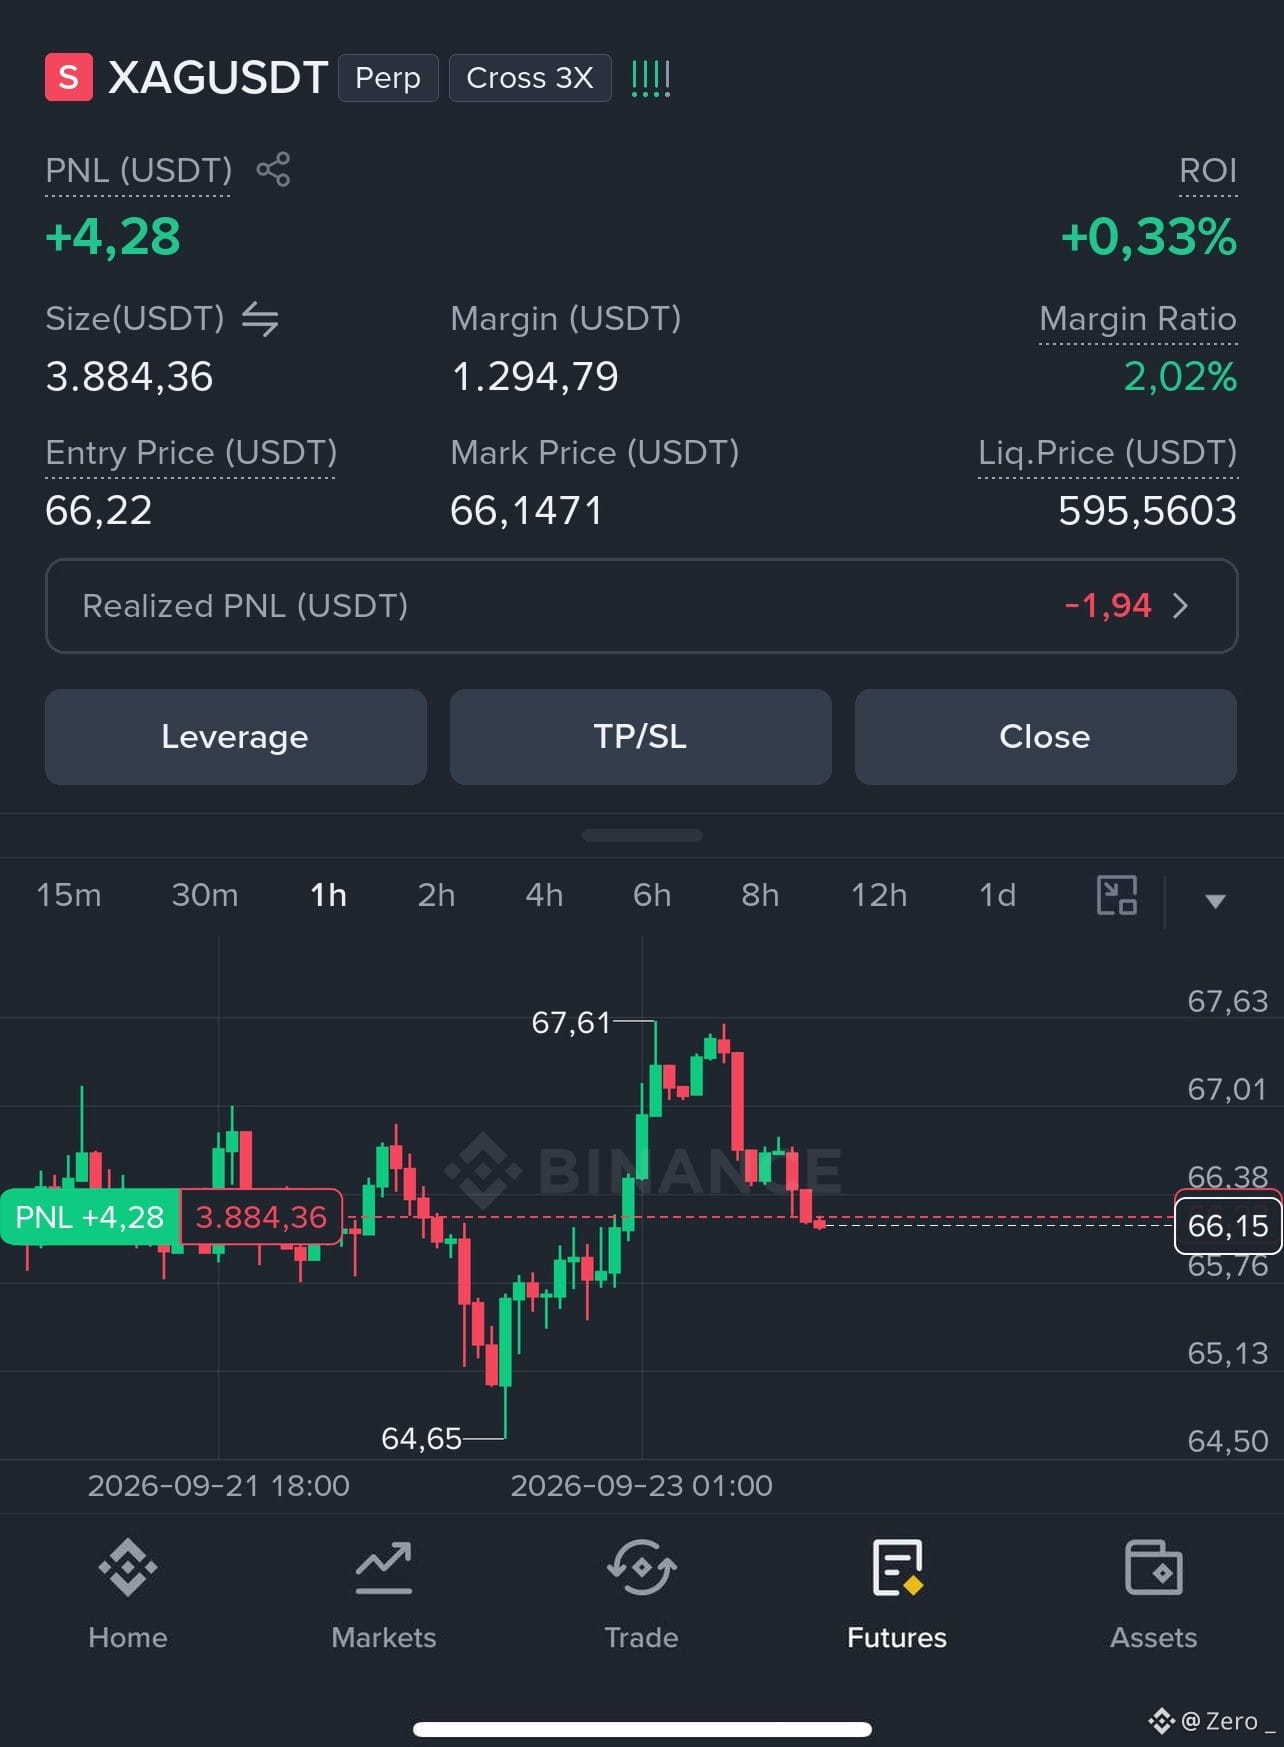Open Cross 3X margin mode selector
The height and width of the screenshot is (1747, 1284).
(530, 78)
